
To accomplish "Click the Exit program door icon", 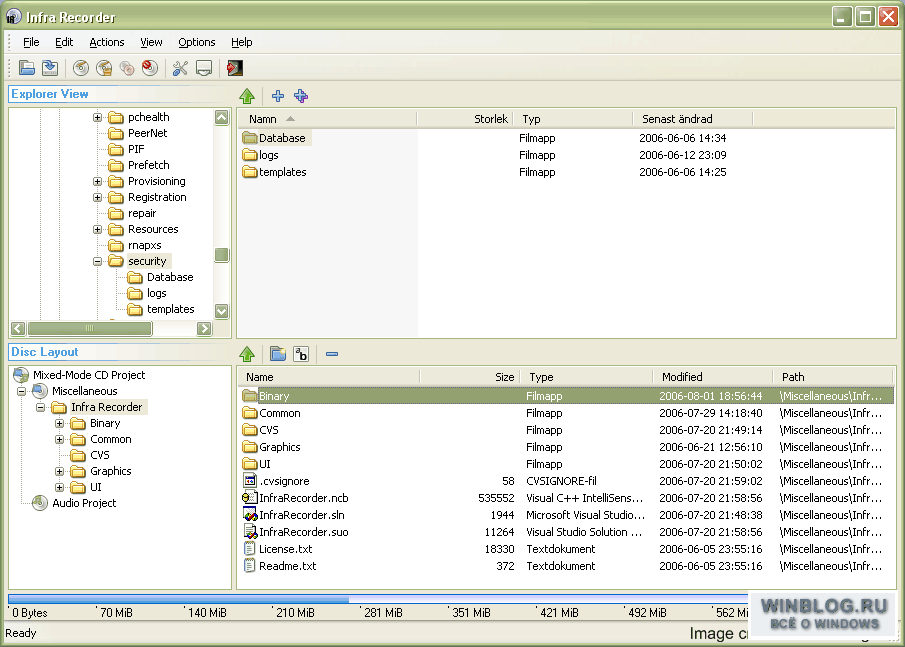I will 235,68.
